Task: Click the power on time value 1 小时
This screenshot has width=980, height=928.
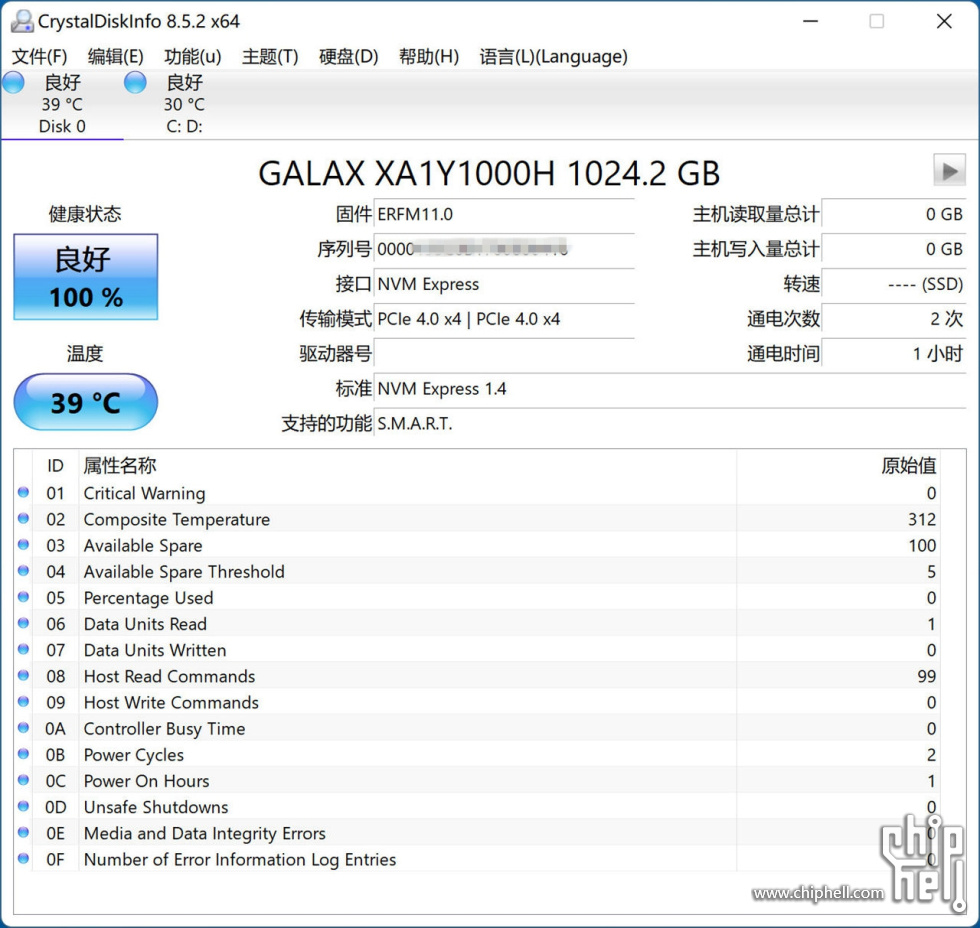Action: click(894, 354)
